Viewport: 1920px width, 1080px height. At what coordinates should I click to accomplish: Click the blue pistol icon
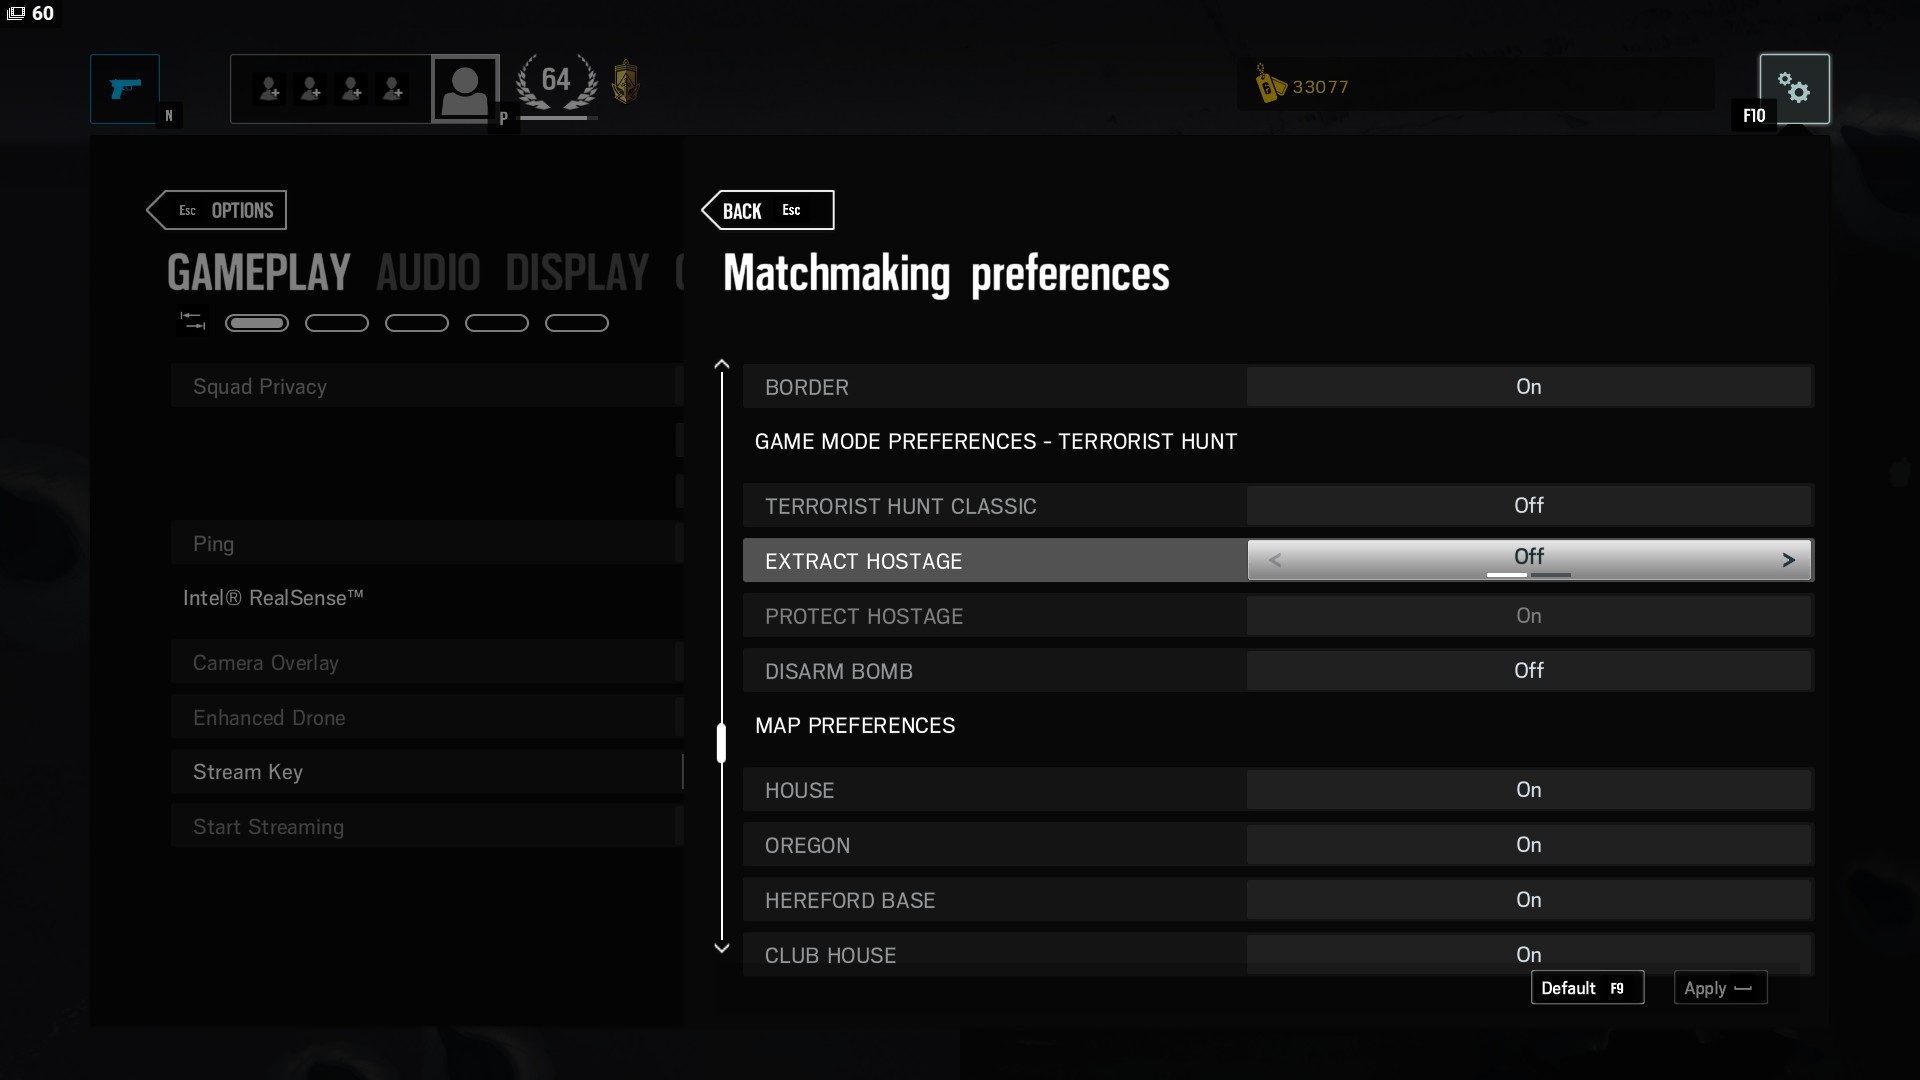click(x=125, y=89)
